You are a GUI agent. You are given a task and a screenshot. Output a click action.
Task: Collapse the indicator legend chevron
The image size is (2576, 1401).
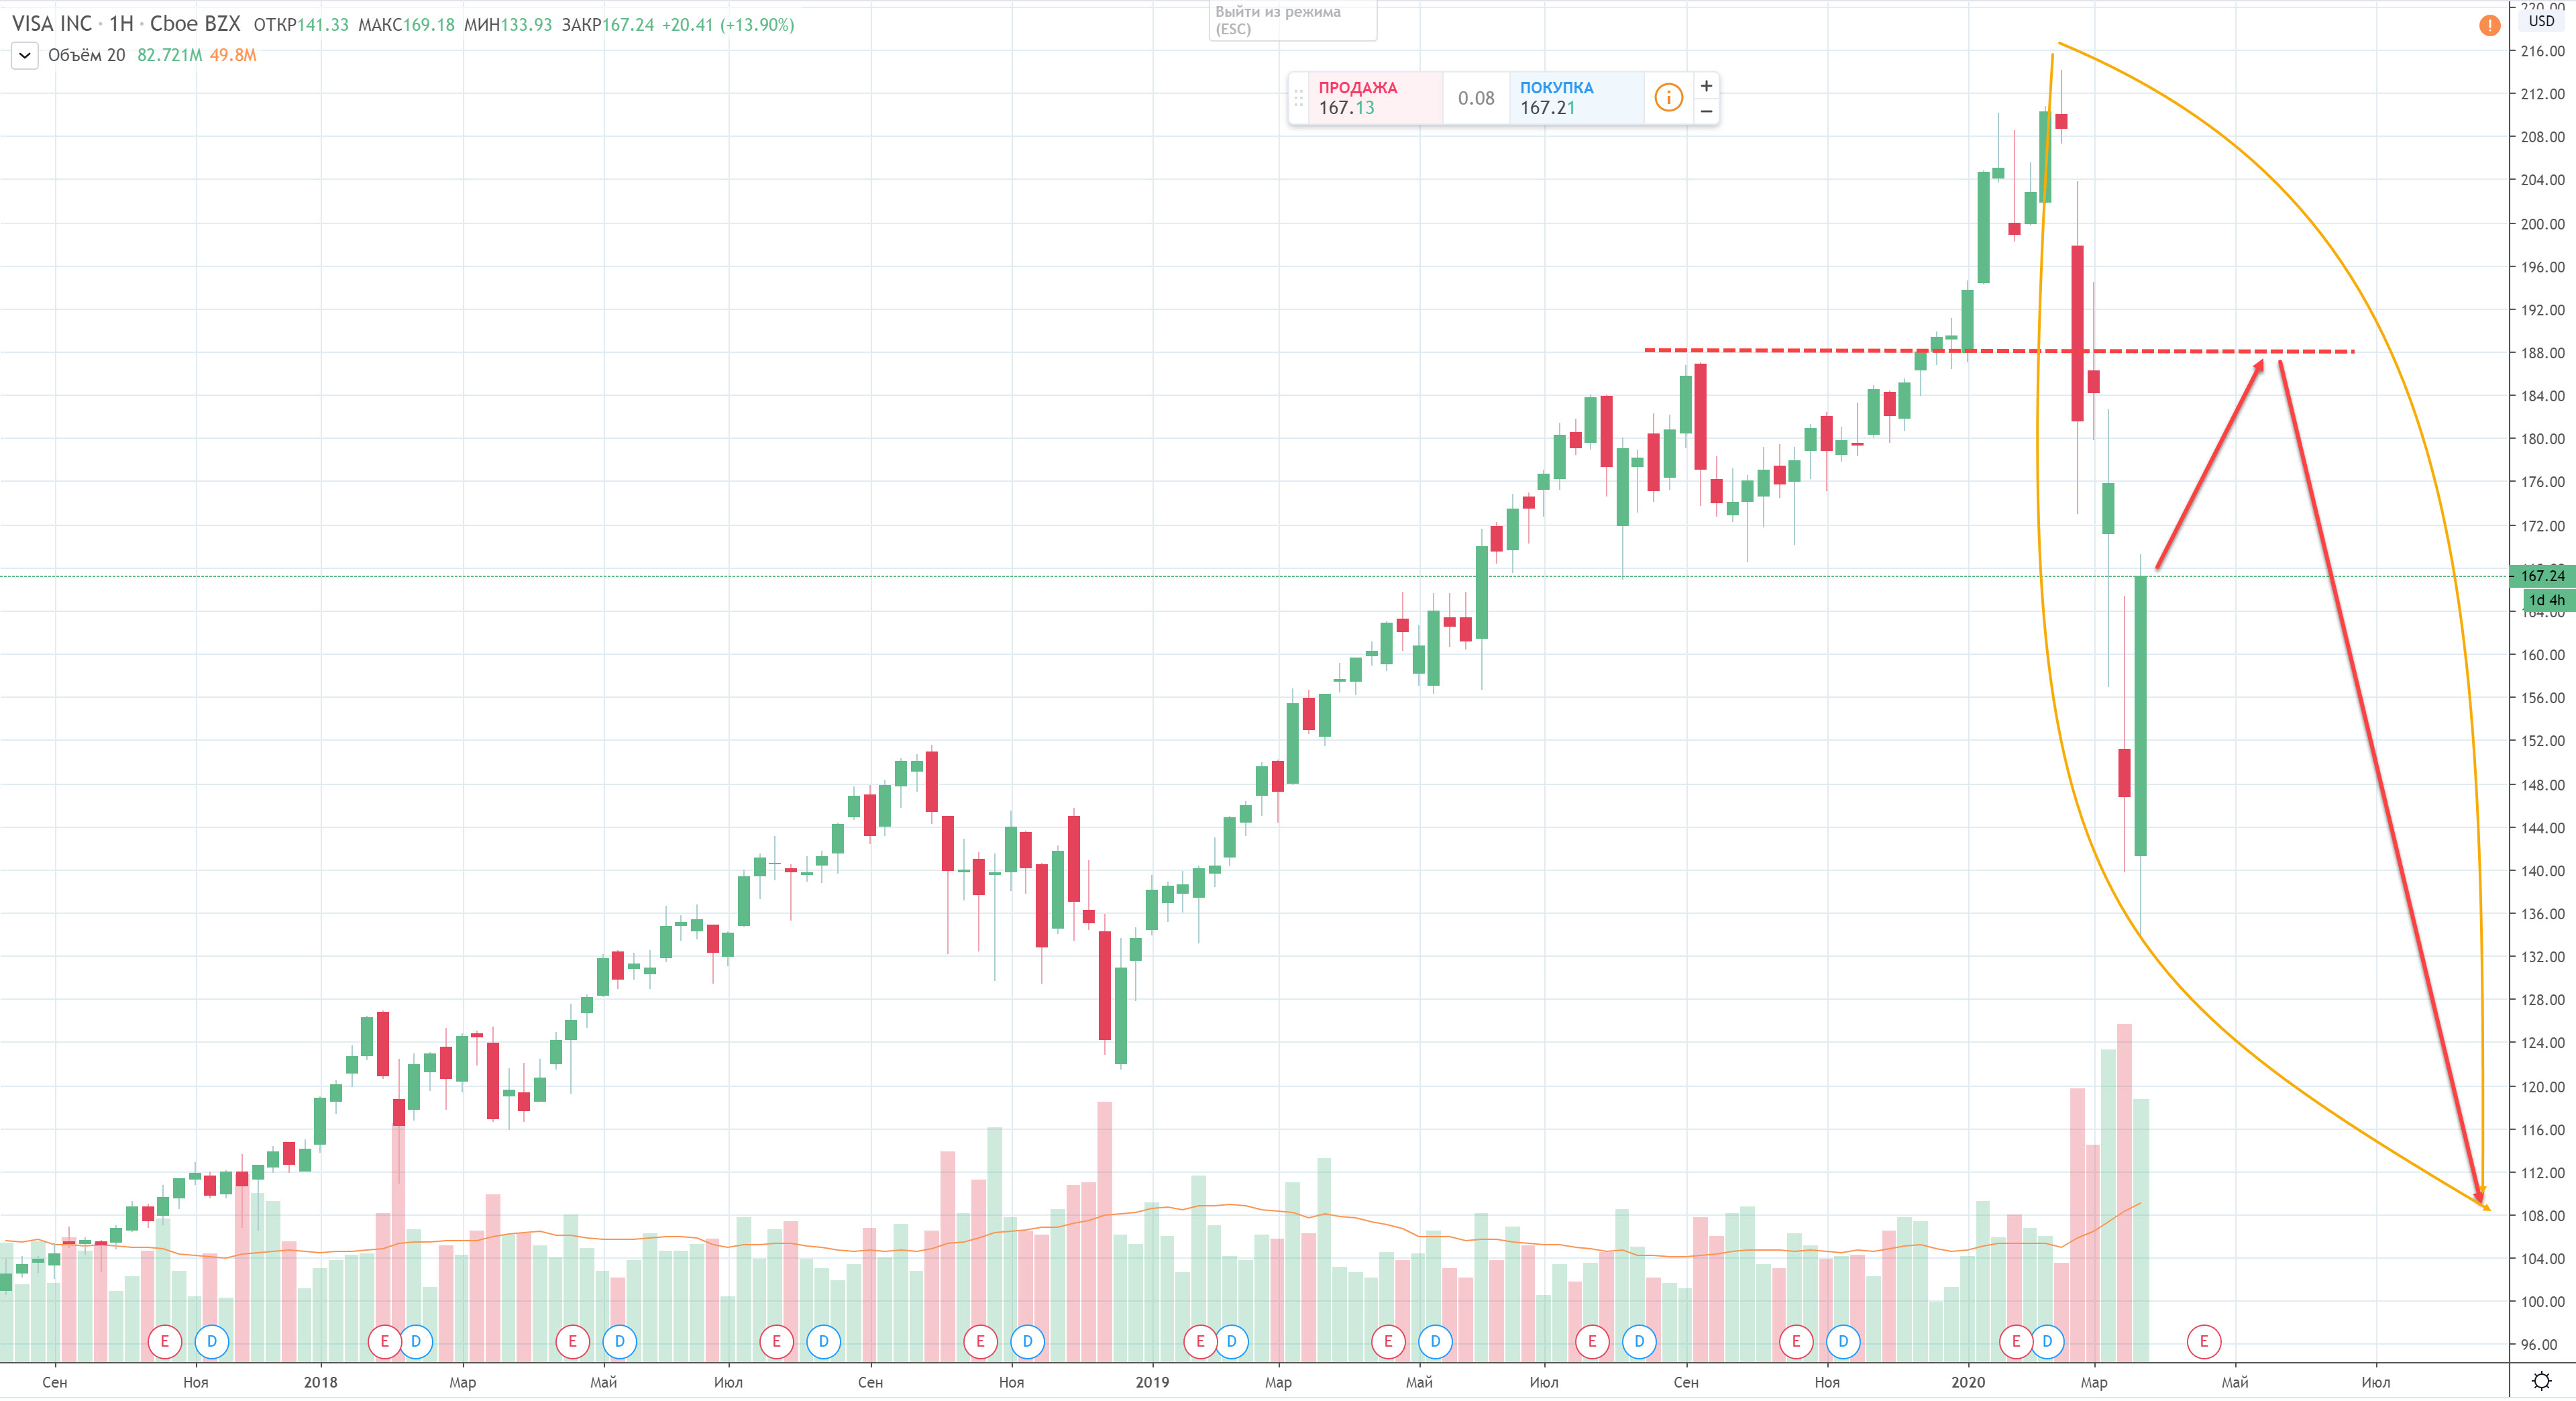24,56
